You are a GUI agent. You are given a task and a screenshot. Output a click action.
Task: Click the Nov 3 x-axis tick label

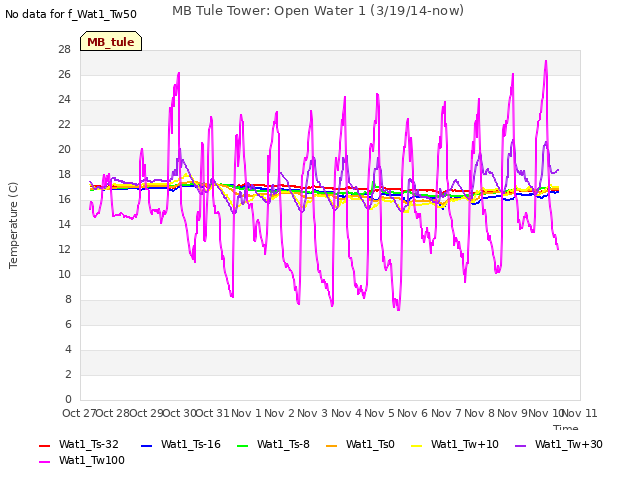point(313,413)
